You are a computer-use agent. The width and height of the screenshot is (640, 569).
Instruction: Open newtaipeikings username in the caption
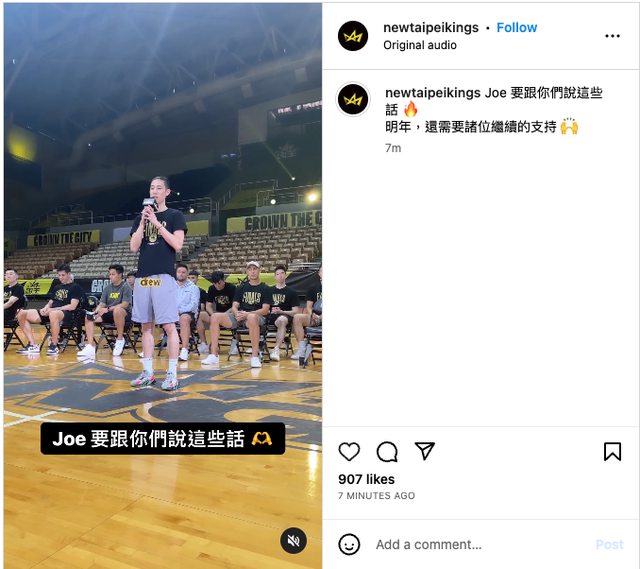(433, 93)
